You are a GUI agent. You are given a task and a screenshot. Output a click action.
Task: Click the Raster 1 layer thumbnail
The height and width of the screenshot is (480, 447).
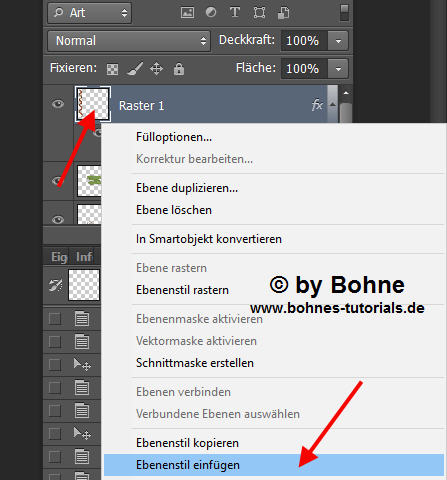click(x=93, y=104)
